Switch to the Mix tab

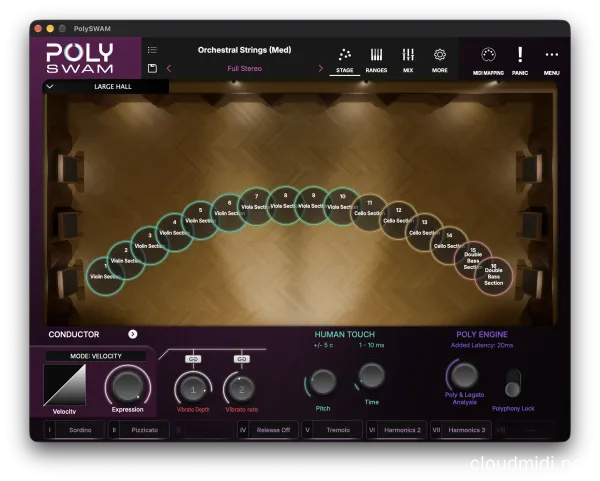pos(408,61)
